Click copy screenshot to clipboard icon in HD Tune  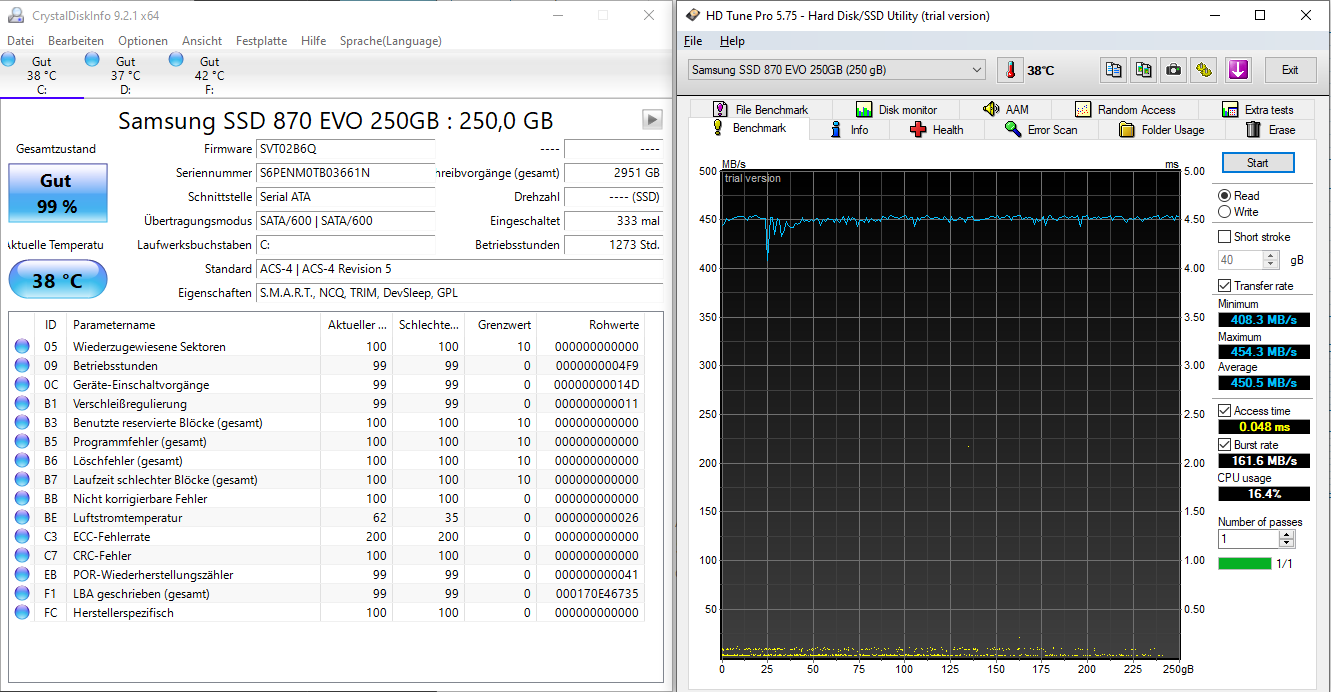point(1143,70)
